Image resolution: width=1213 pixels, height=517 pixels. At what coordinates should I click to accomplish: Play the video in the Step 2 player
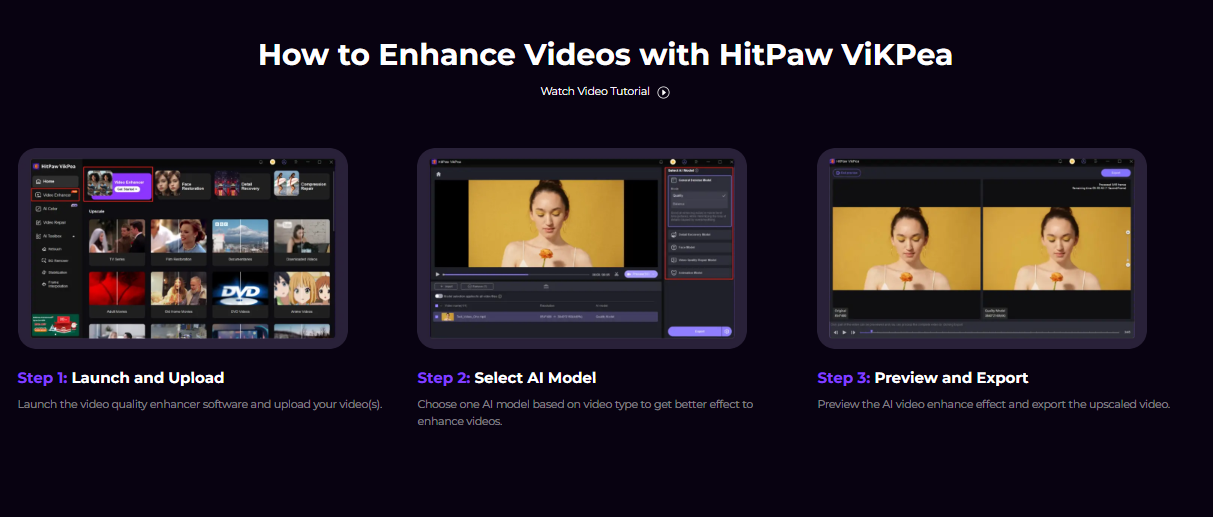(438, 274)
